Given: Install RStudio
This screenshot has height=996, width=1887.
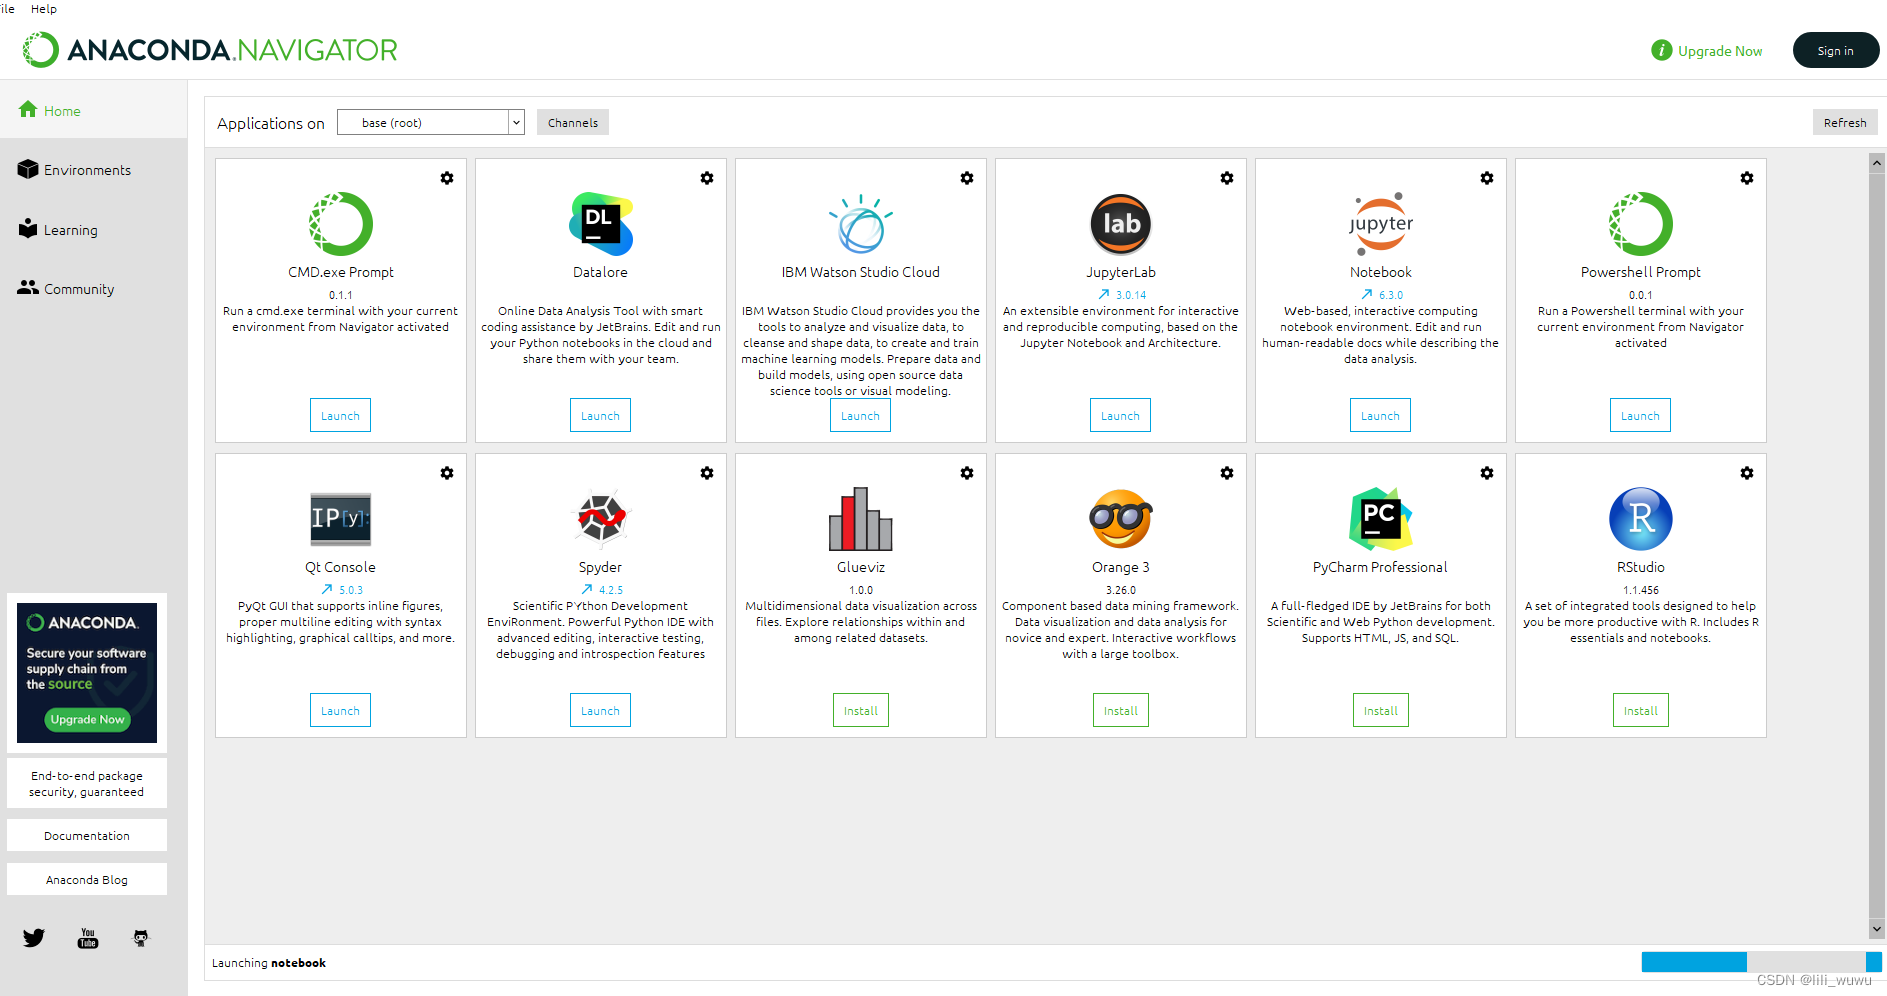Looking at the screenshot, I should click(1641, 710).
